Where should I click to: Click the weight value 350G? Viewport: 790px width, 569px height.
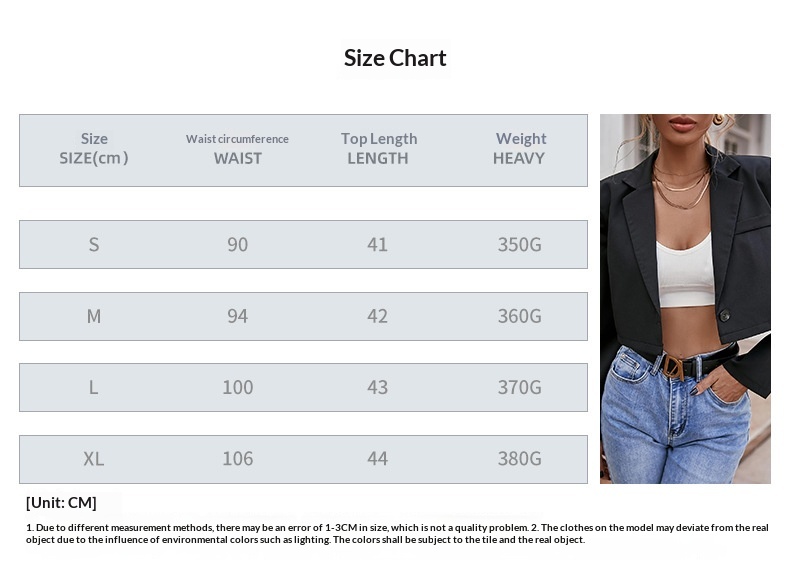[x=519, y=244]
